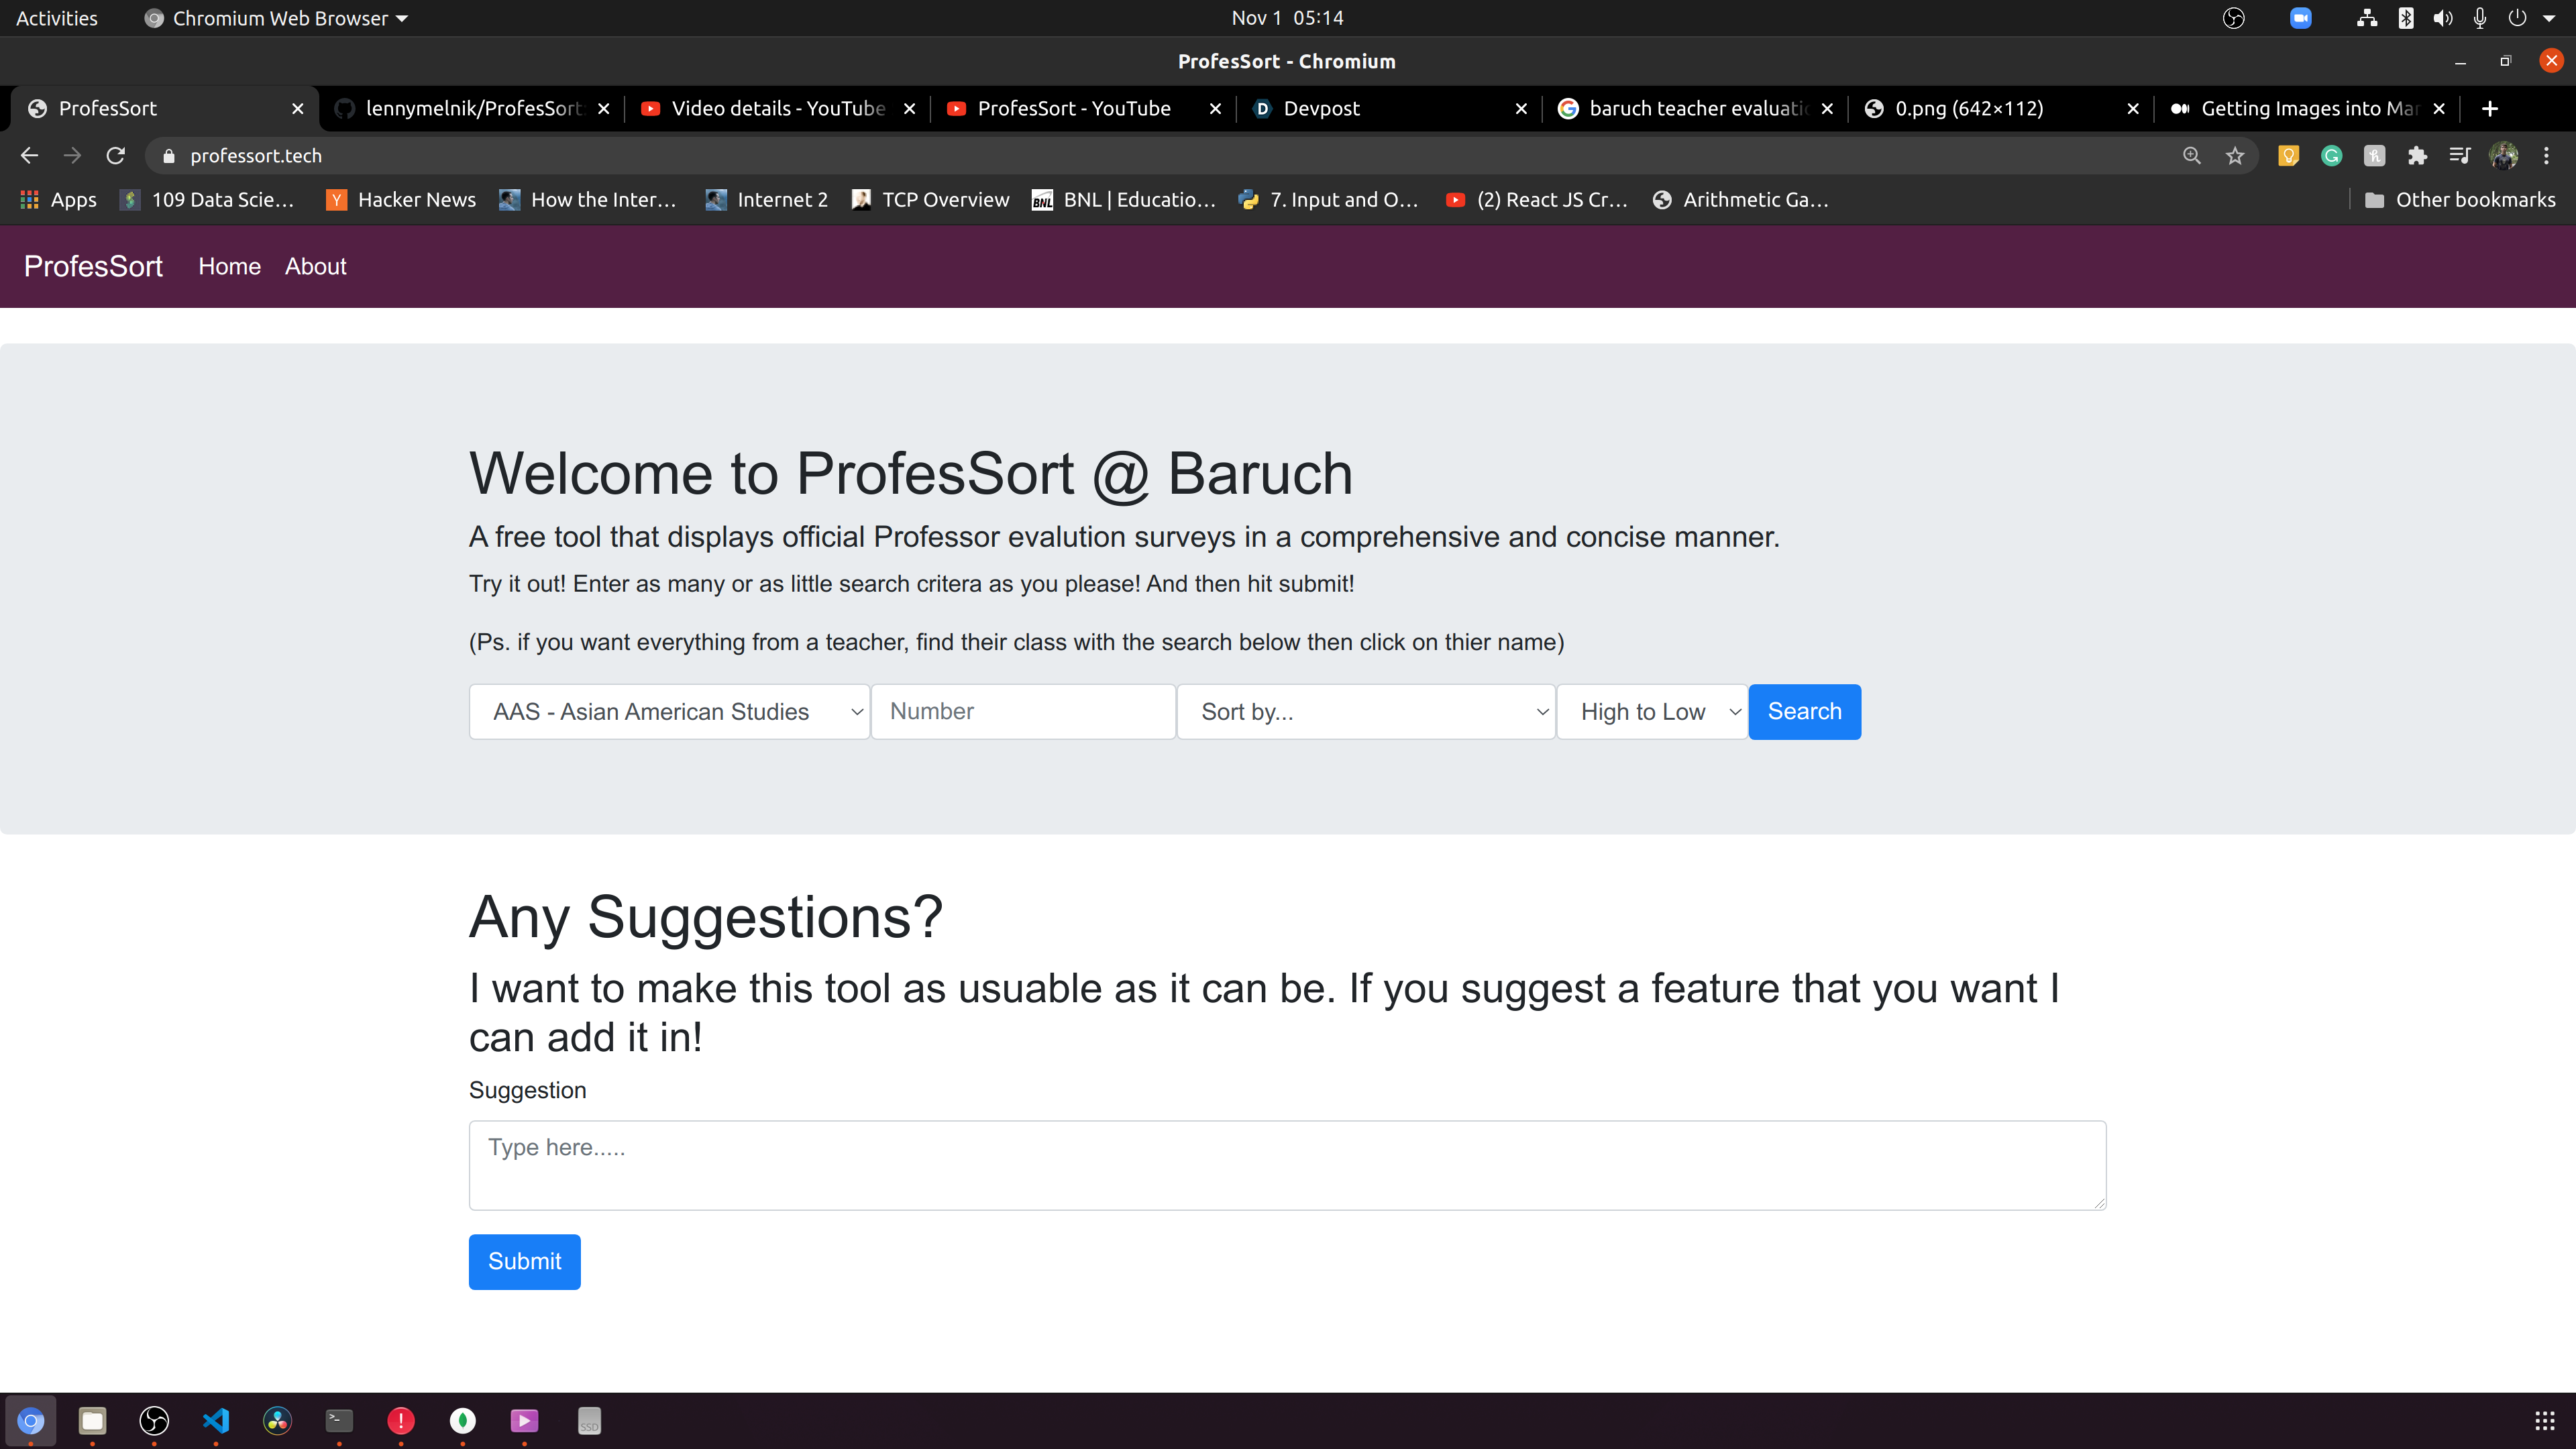Click the browser back arrow
The height and width of the screenshot is (1449, 2576).
pyautogui.click(x=29, y=156)
